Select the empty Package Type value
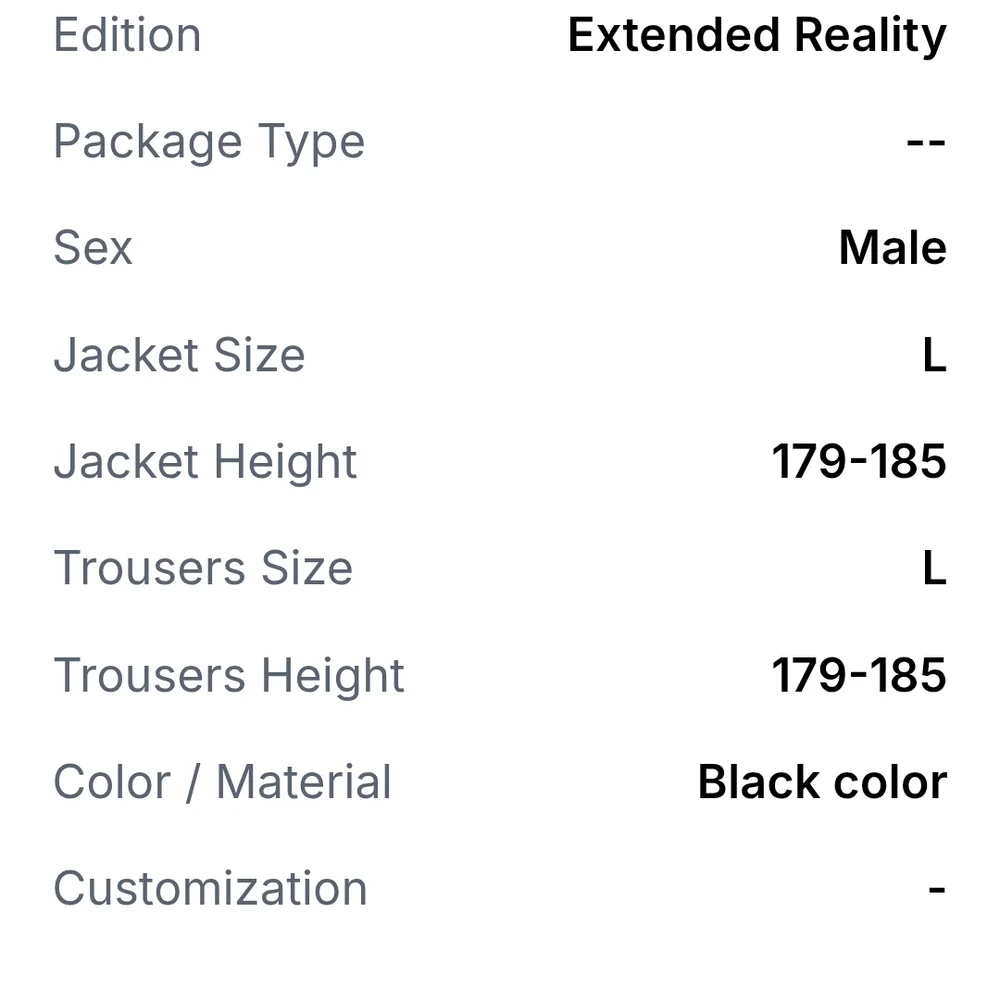1000x1000 pixels. 926,142
